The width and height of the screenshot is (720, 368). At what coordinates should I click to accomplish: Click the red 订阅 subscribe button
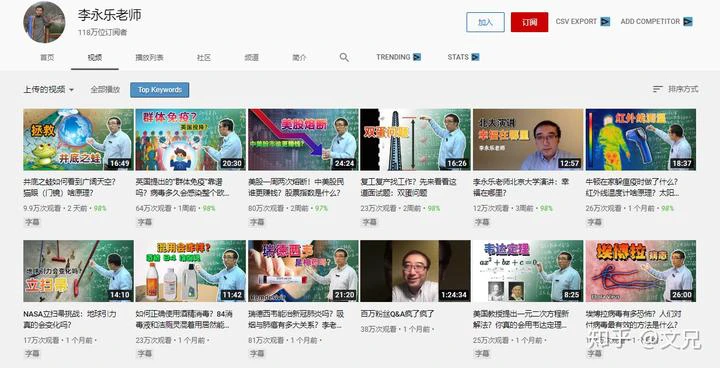(x=529, y=22)
